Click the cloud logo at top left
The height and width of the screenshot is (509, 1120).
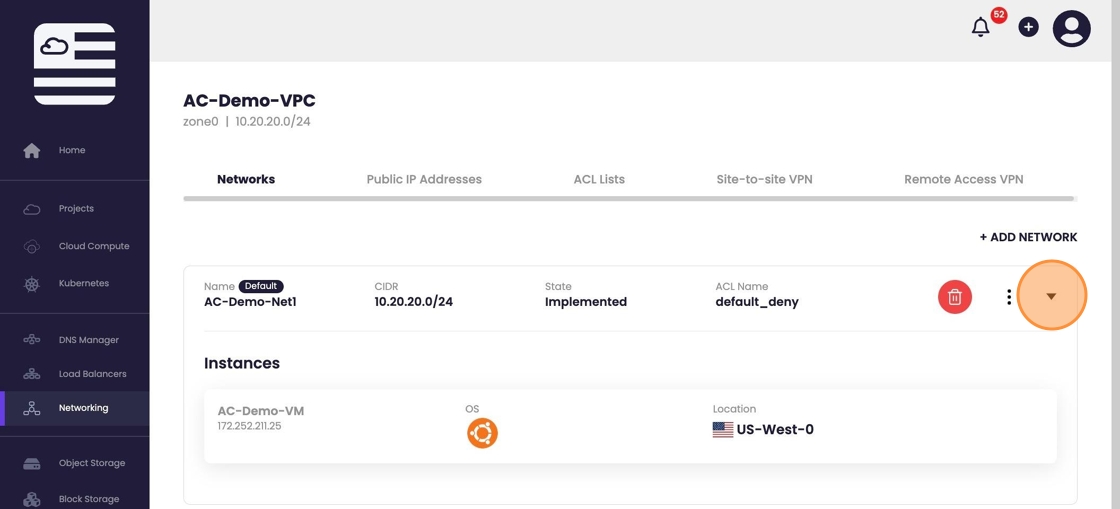tap(74, 64)
